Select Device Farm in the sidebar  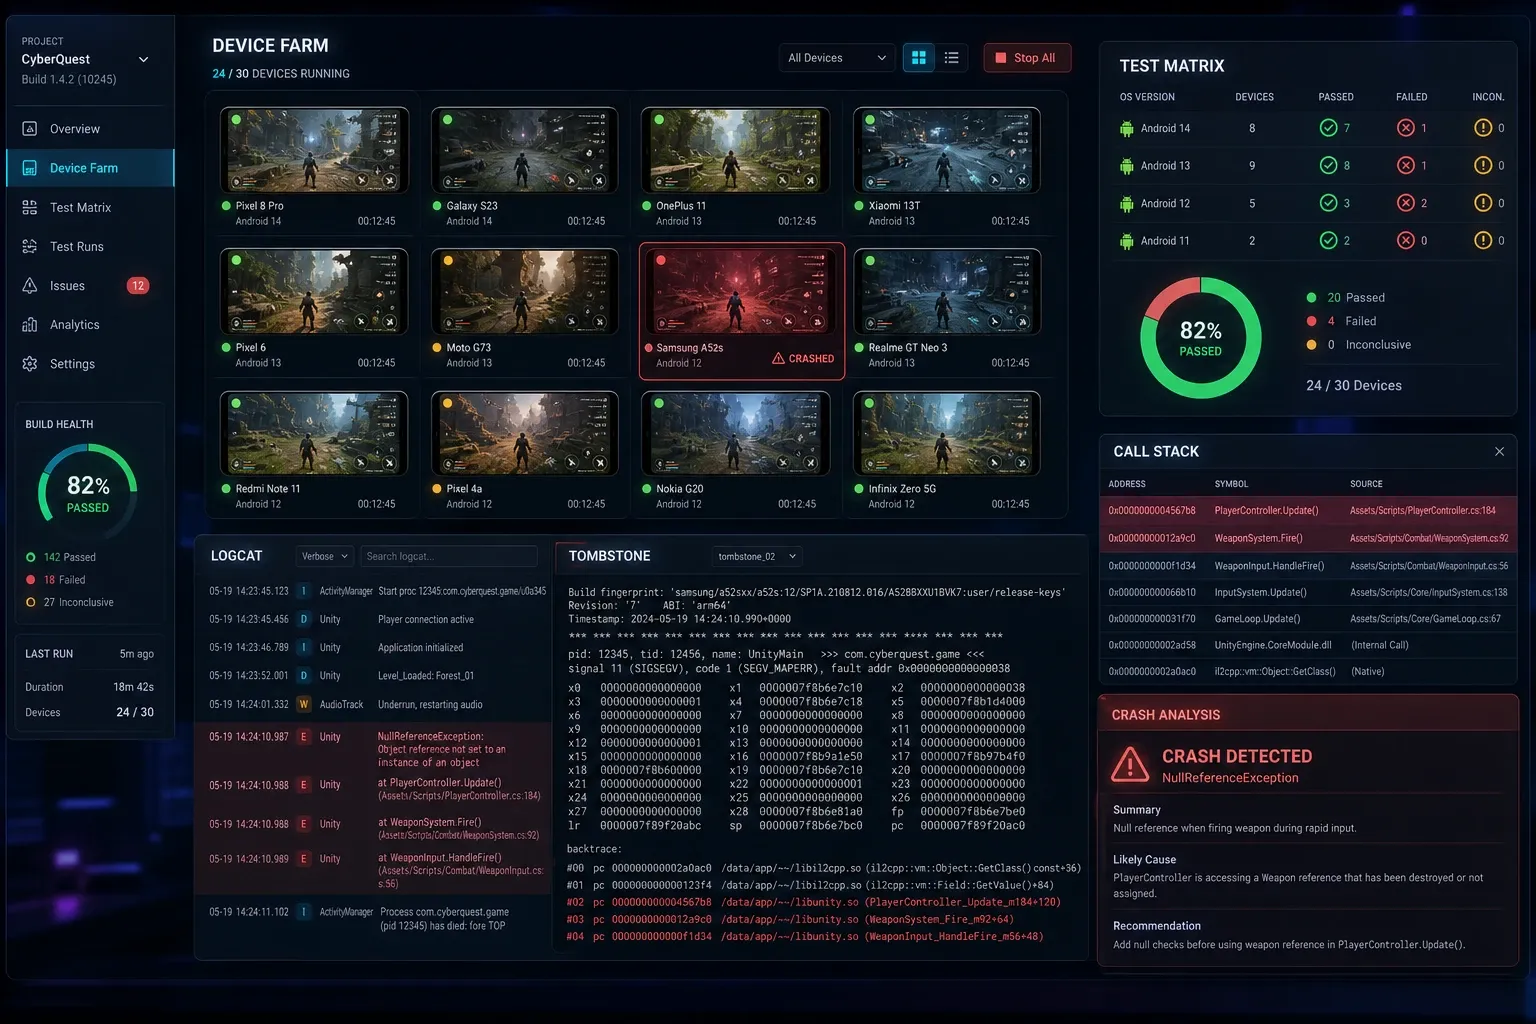[x=90, y=168]
